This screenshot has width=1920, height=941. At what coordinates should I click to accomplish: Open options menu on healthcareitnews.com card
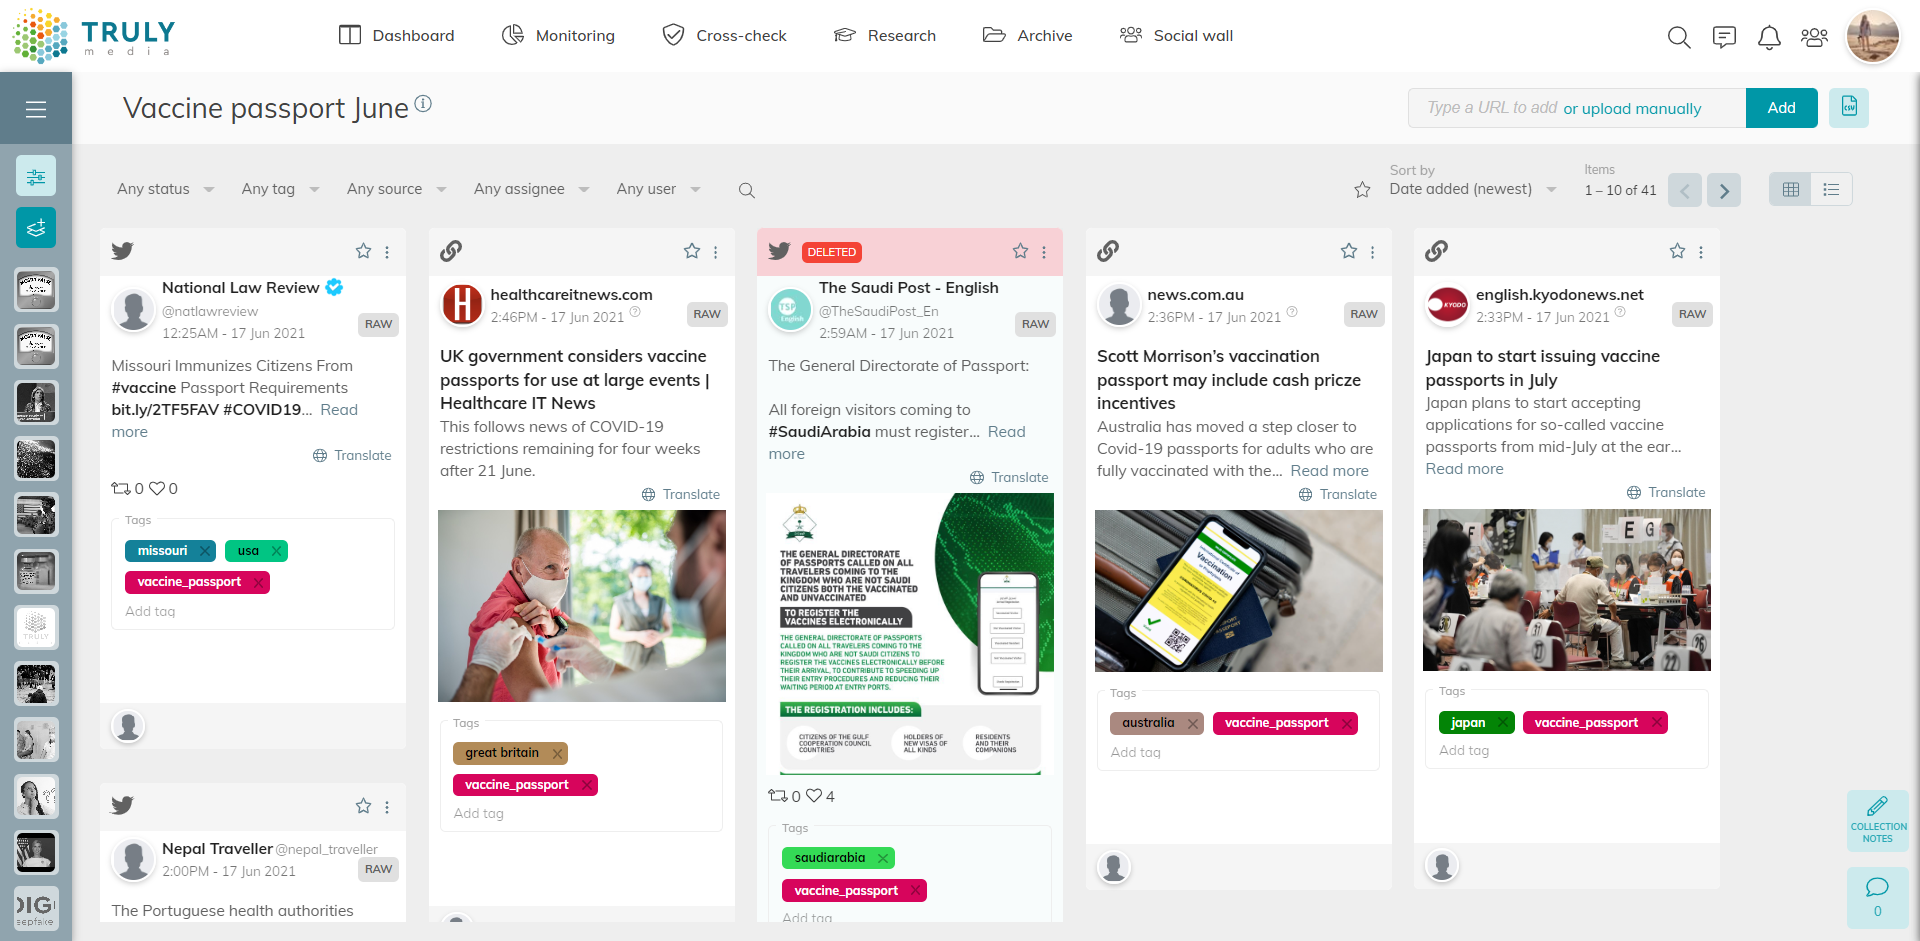(x=716, y=252)
